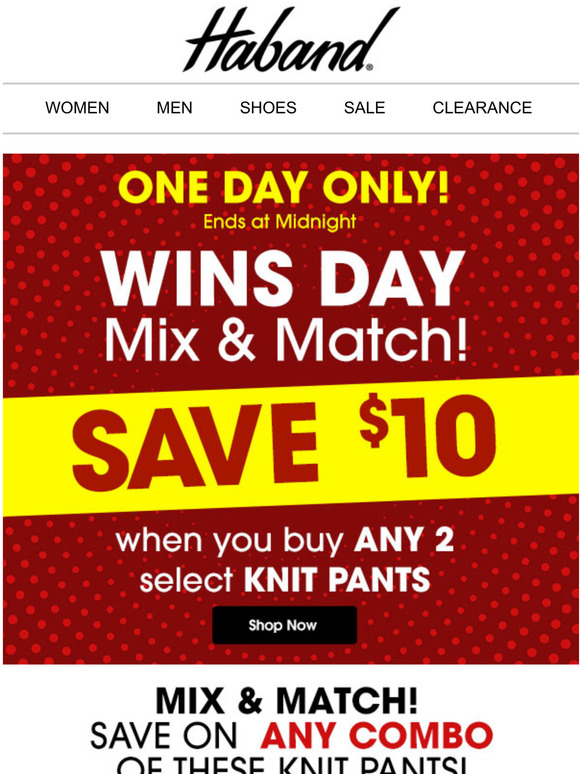Screen dimensions: 580x774
Task: Click the yellow SAVE $10 stripe
Action: [290, 446]
